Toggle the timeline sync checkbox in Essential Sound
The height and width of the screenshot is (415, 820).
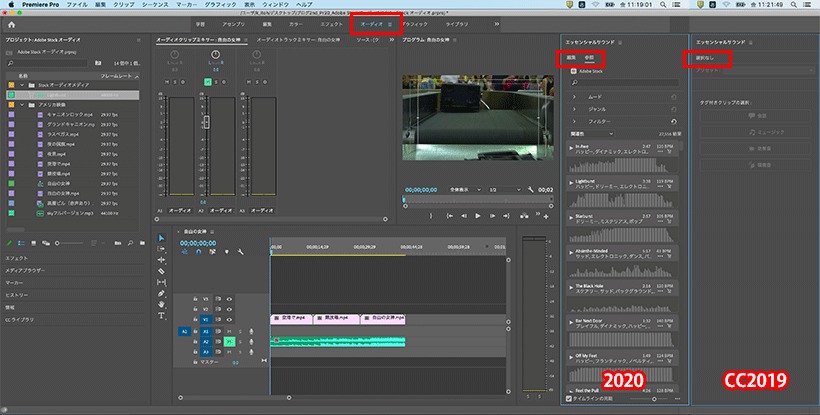(x=569, y=399)
